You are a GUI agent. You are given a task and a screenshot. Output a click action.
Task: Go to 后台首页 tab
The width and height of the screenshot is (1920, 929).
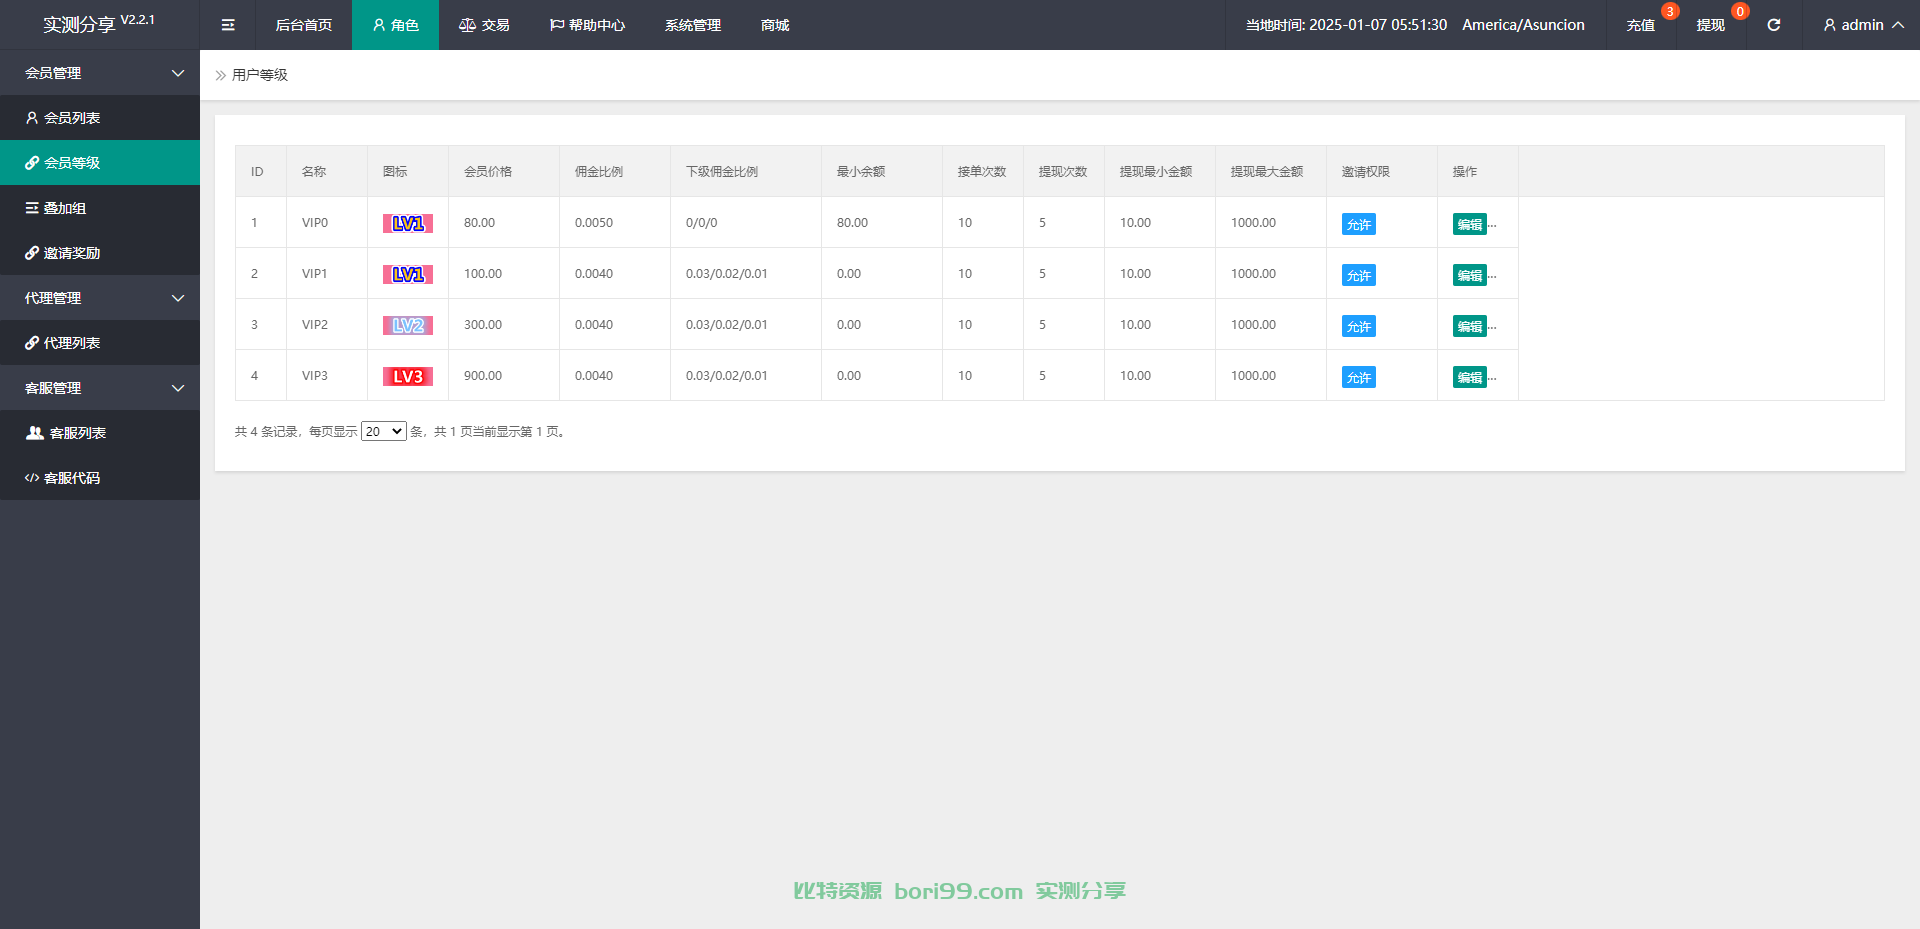[x=304, y=25]
